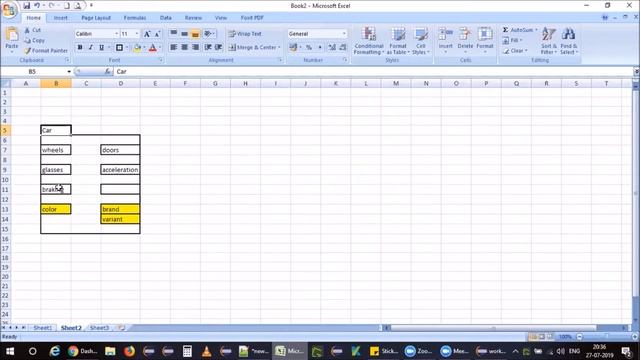This screenshot has height=360, width=640.
Task: Click Delete cells button
Action: 465,40
